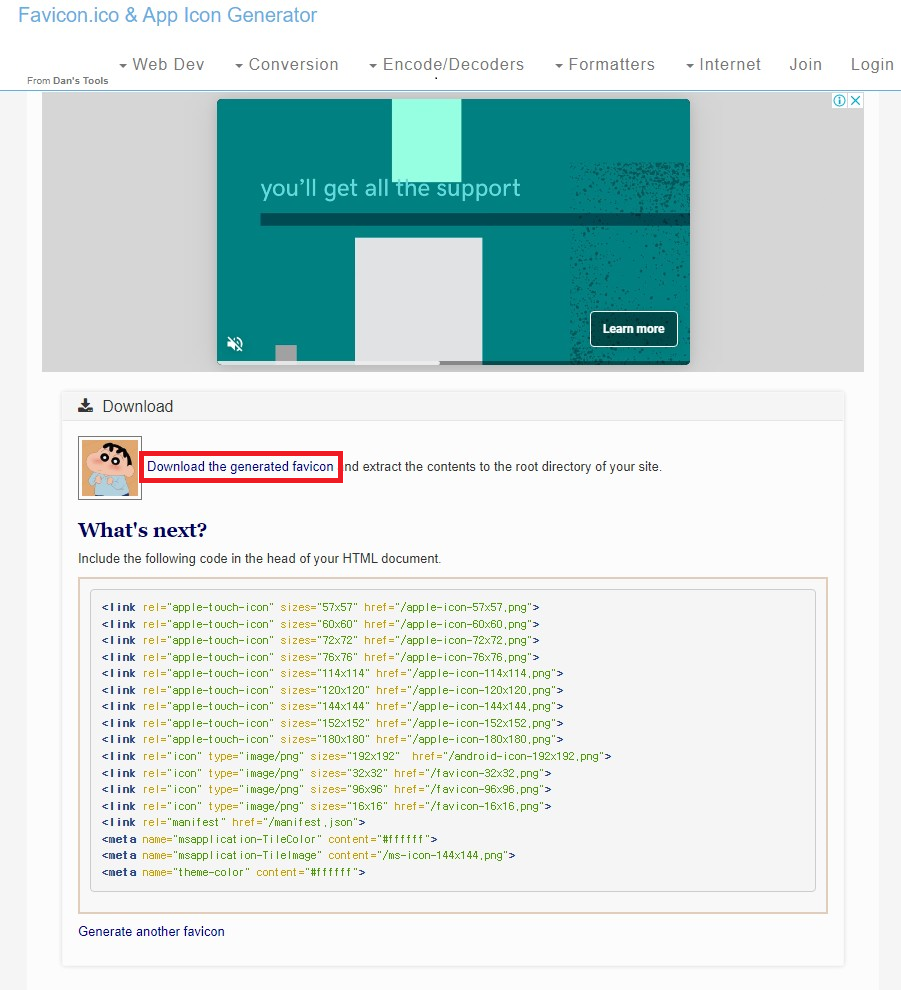
Task: Click the msapplication-TileImage meta line
Action: tap(308, 856)
